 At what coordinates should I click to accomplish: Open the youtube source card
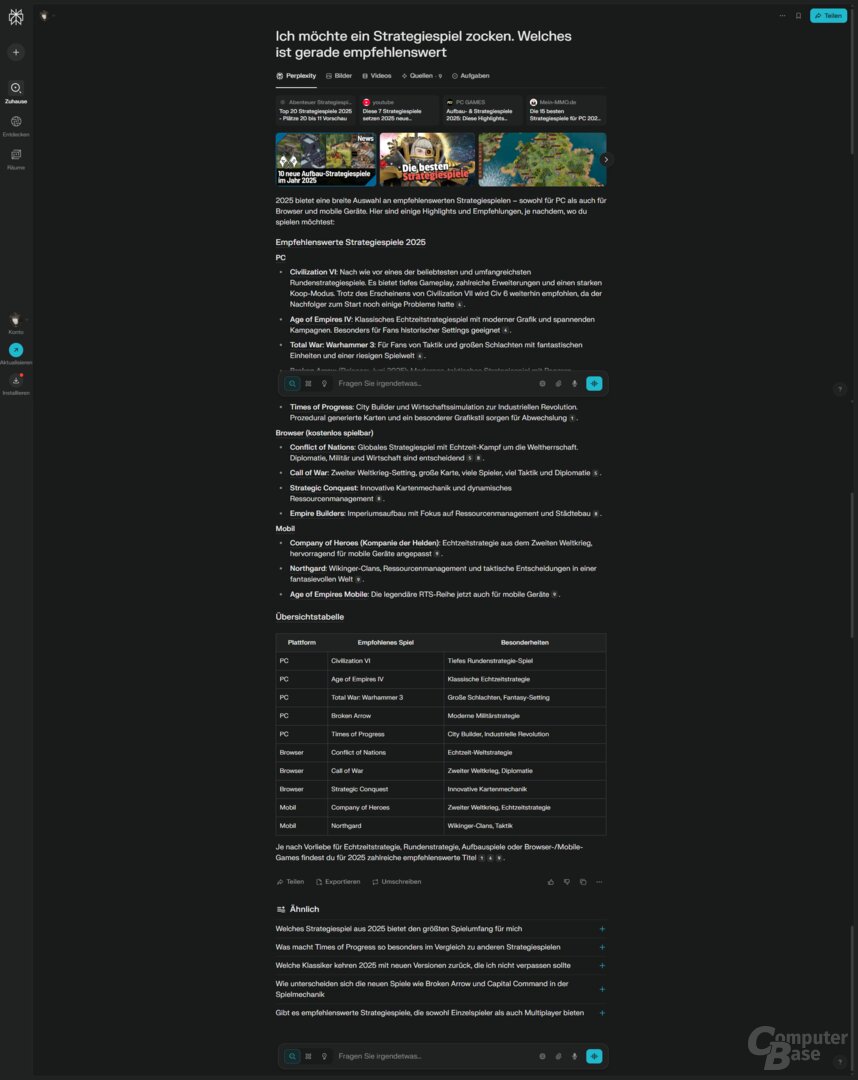399,110
